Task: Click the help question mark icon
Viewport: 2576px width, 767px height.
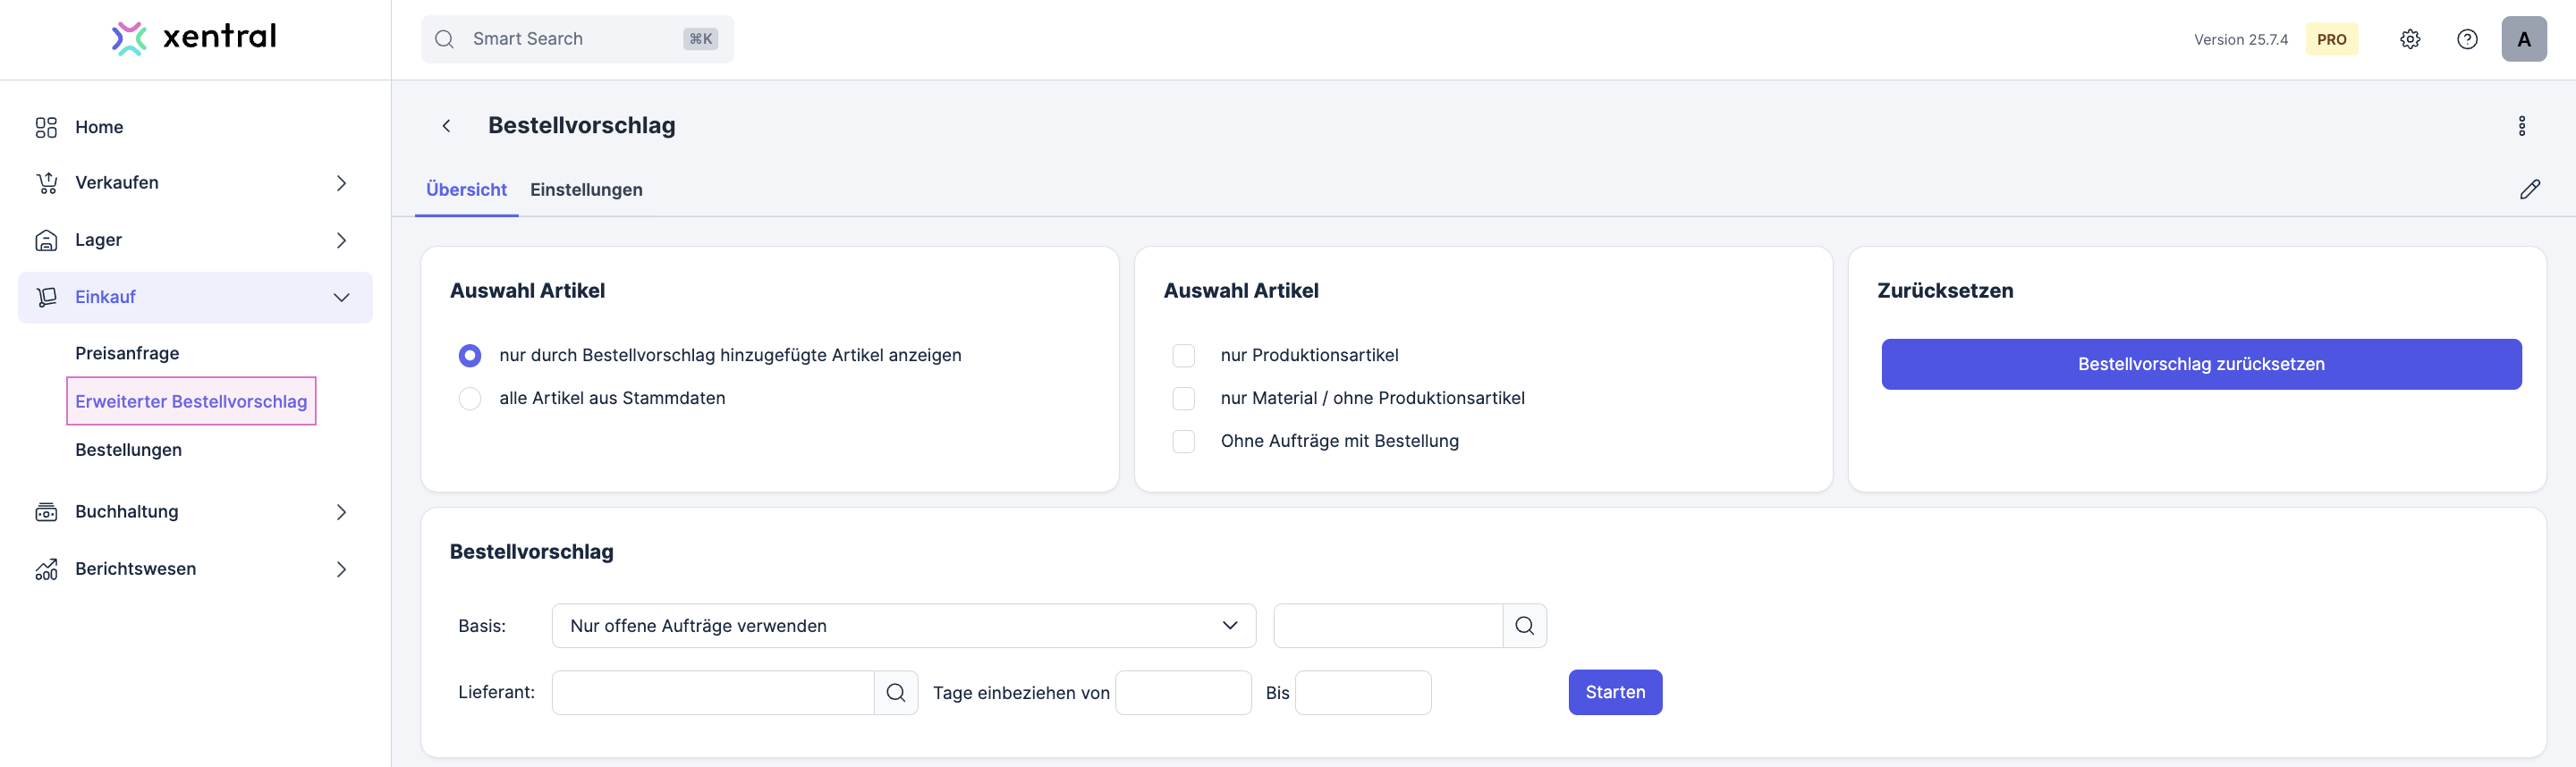Action: [2467, 39]
